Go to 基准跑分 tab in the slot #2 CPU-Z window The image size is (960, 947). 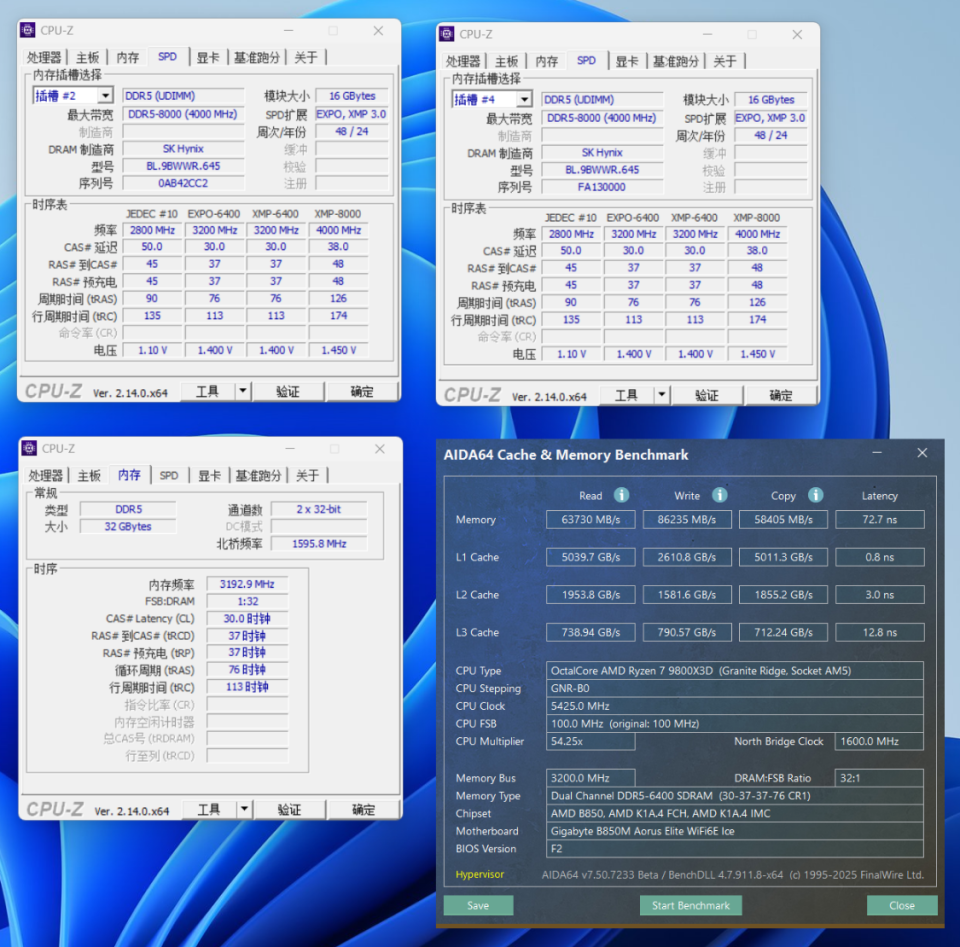[x=257, y=58]
